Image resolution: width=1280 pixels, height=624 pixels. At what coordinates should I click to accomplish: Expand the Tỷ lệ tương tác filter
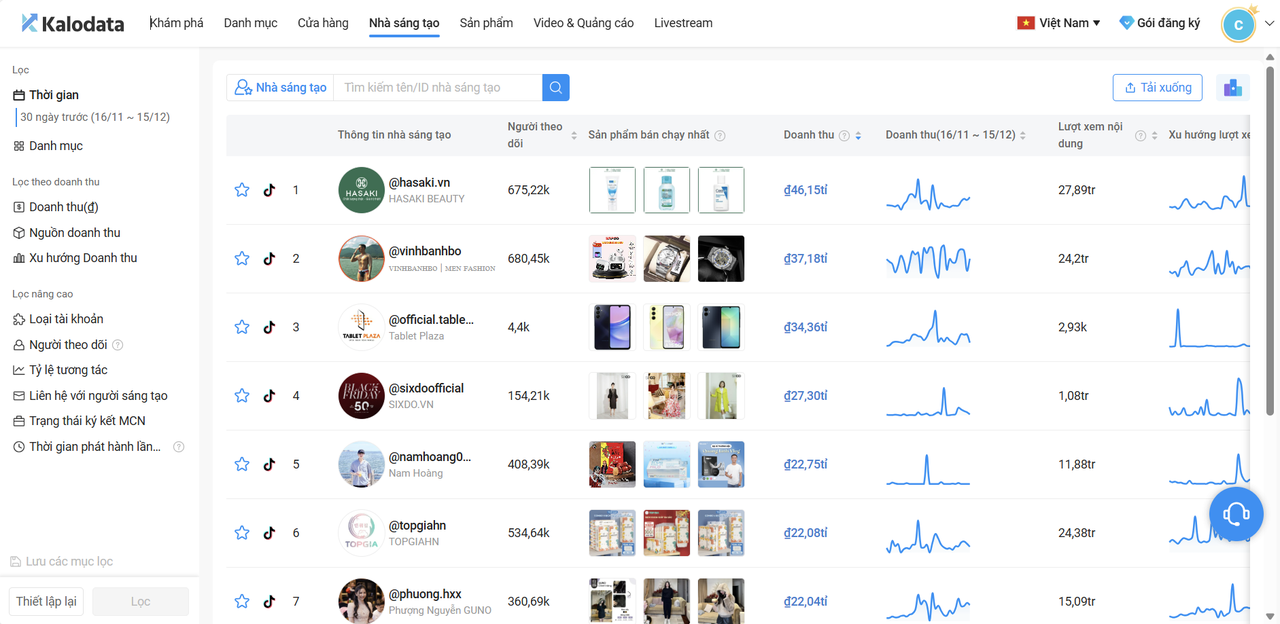[60, 370]
